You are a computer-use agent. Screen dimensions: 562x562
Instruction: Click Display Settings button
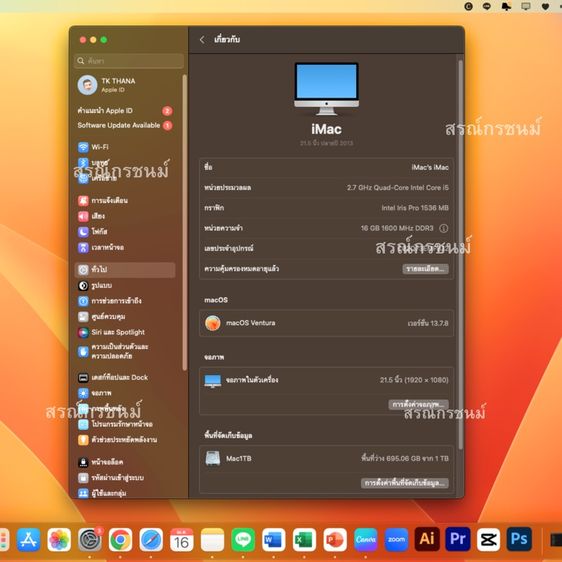(x=418, y=405)
